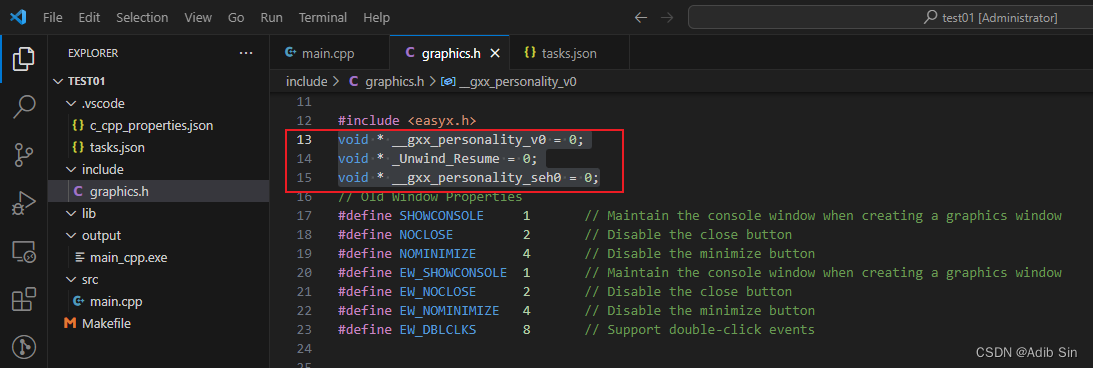Click __gxx_personality_v0 breadcrumb symbol
1093x368 pixels.
(x=518, y=82)
